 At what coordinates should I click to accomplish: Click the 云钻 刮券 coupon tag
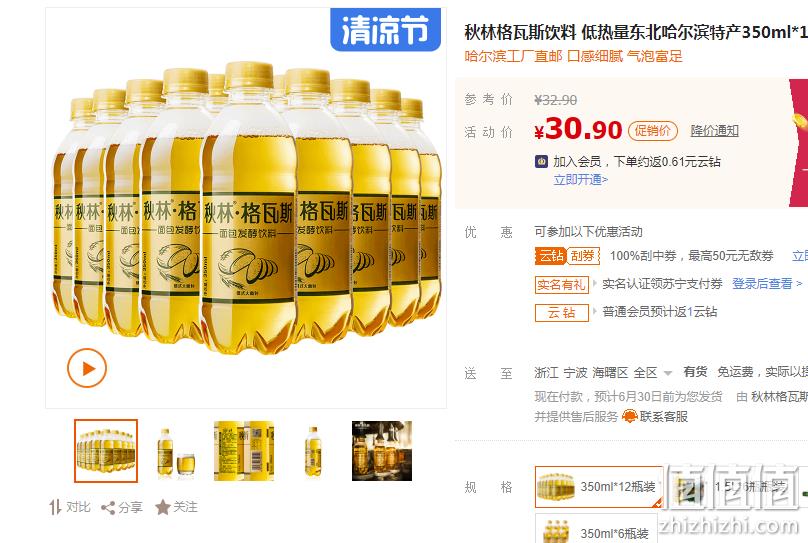point(567,256)
